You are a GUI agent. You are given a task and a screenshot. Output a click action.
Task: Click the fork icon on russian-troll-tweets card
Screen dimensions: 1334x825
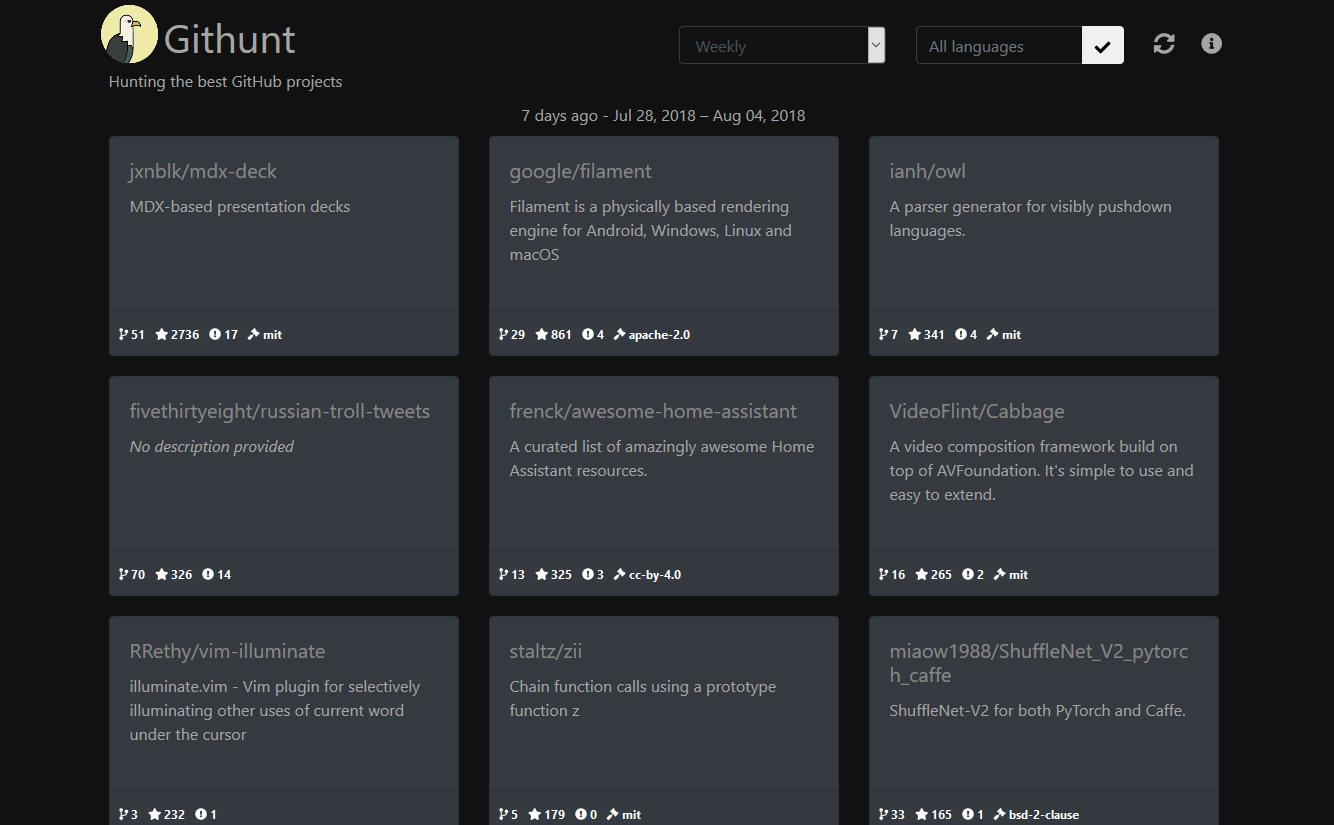point(124,575)
